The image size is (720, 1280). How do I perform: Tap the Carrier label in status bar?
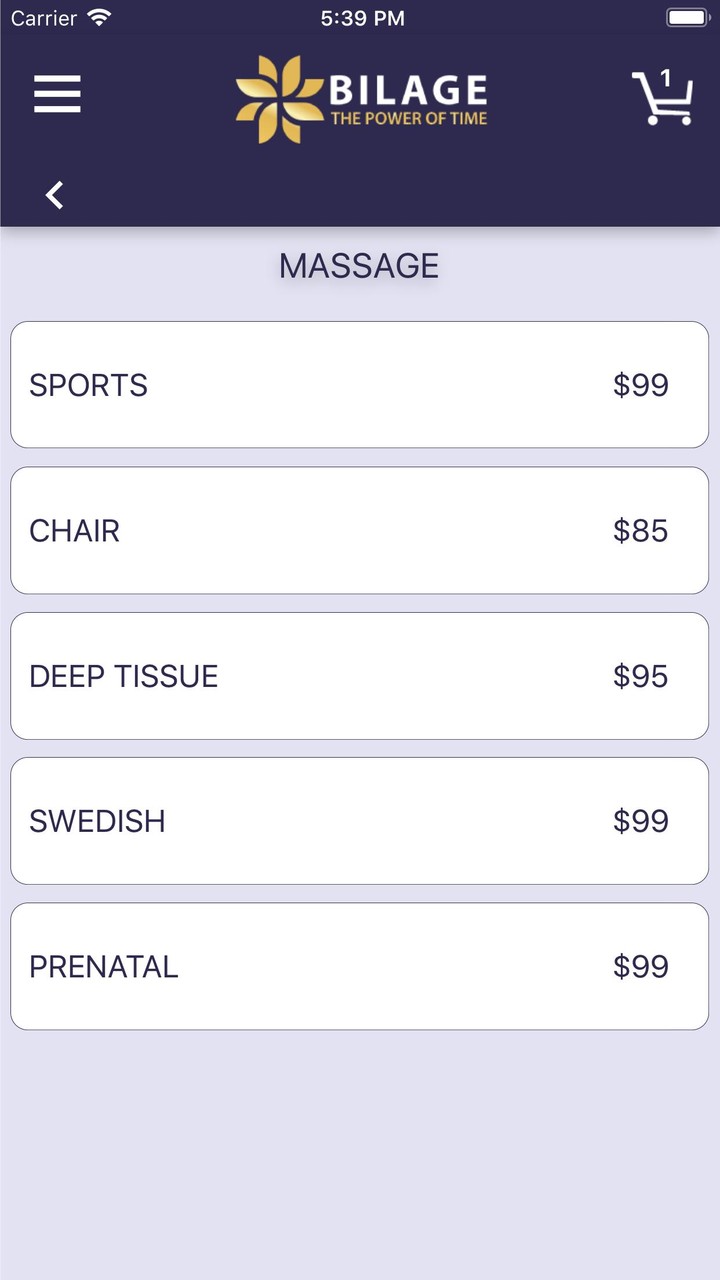[44, 18]
